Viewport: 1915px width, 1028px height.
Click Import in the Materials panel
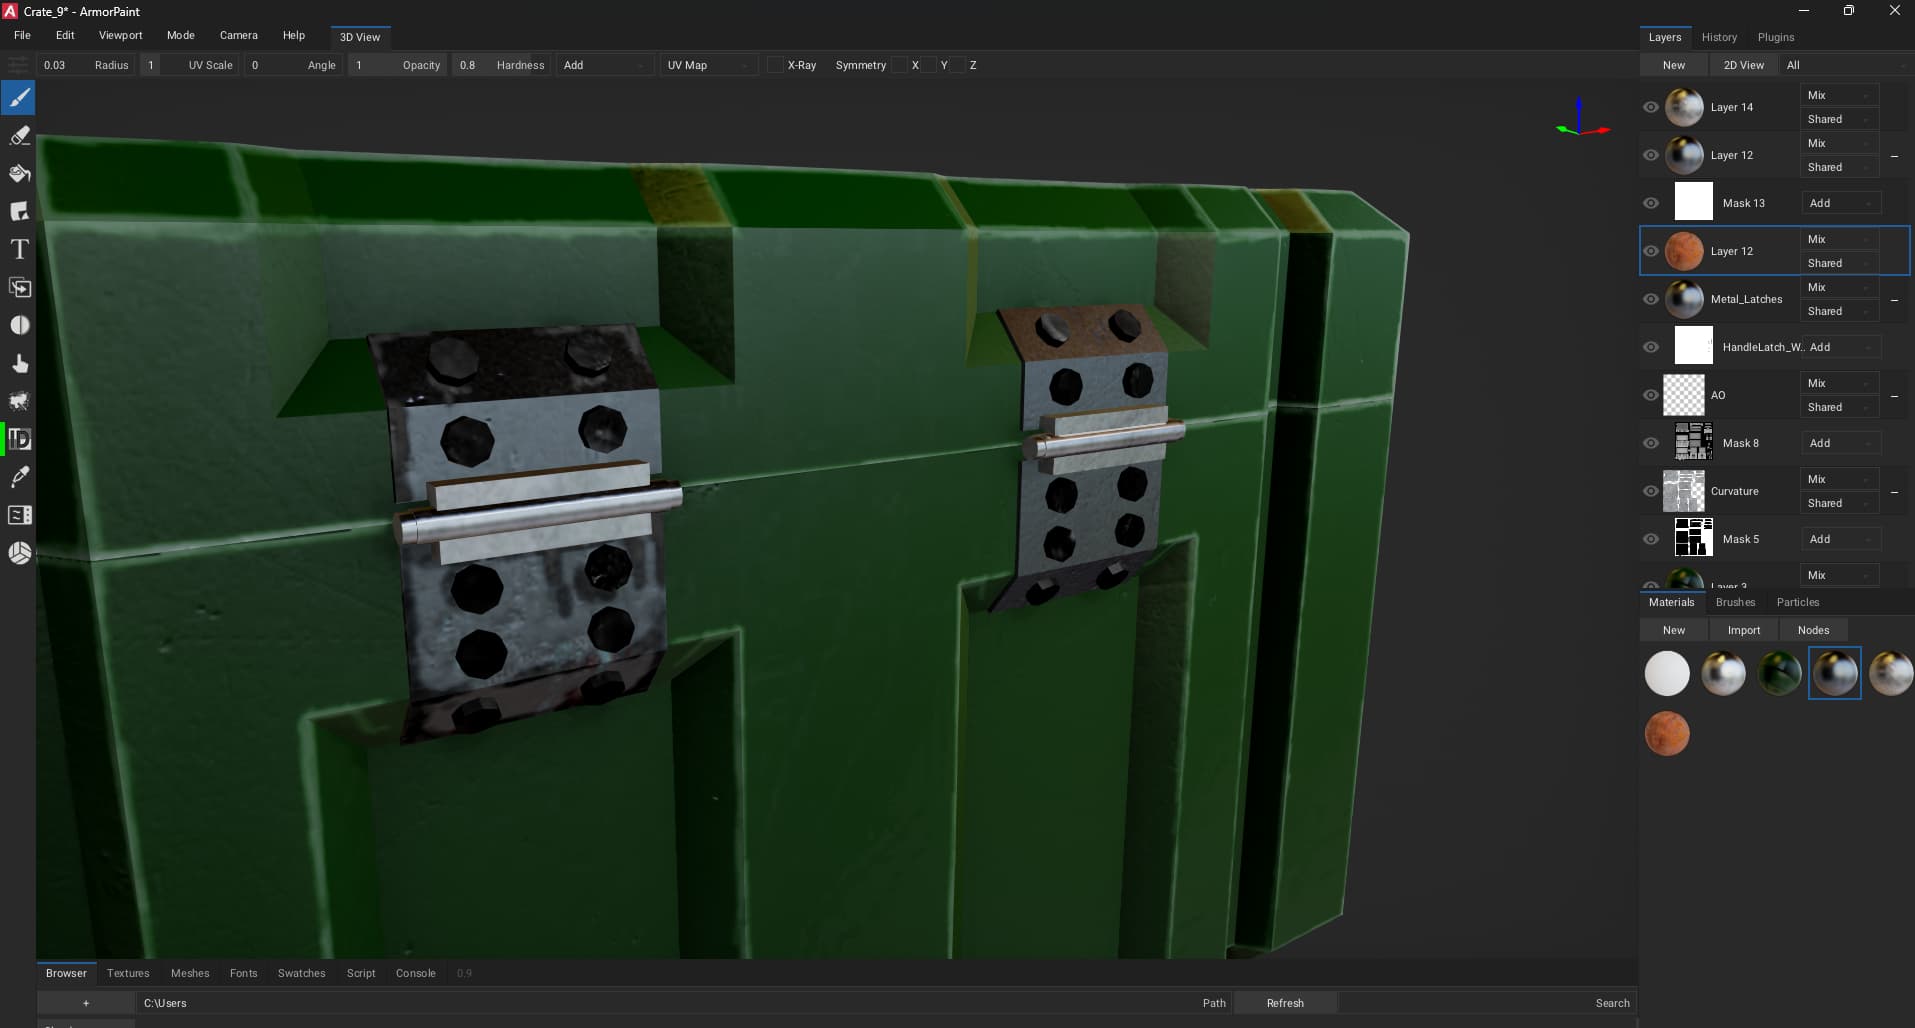point(1743,630)
